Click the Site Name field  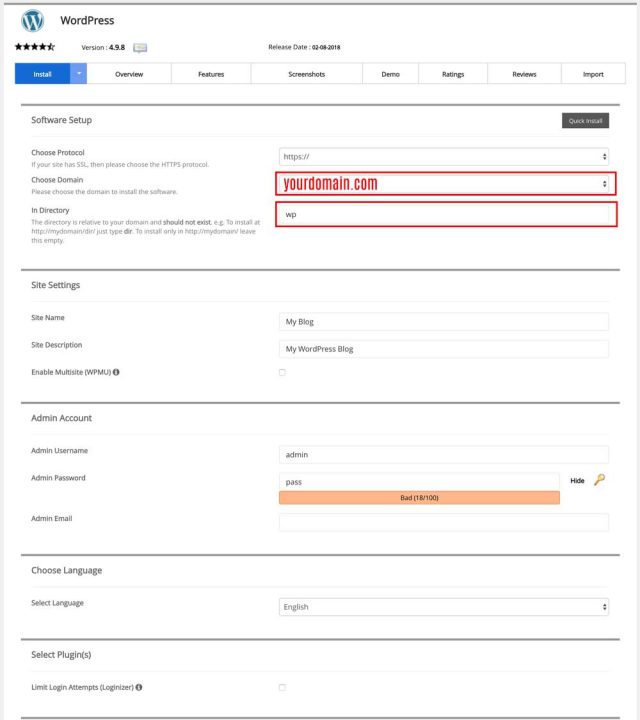444,321
